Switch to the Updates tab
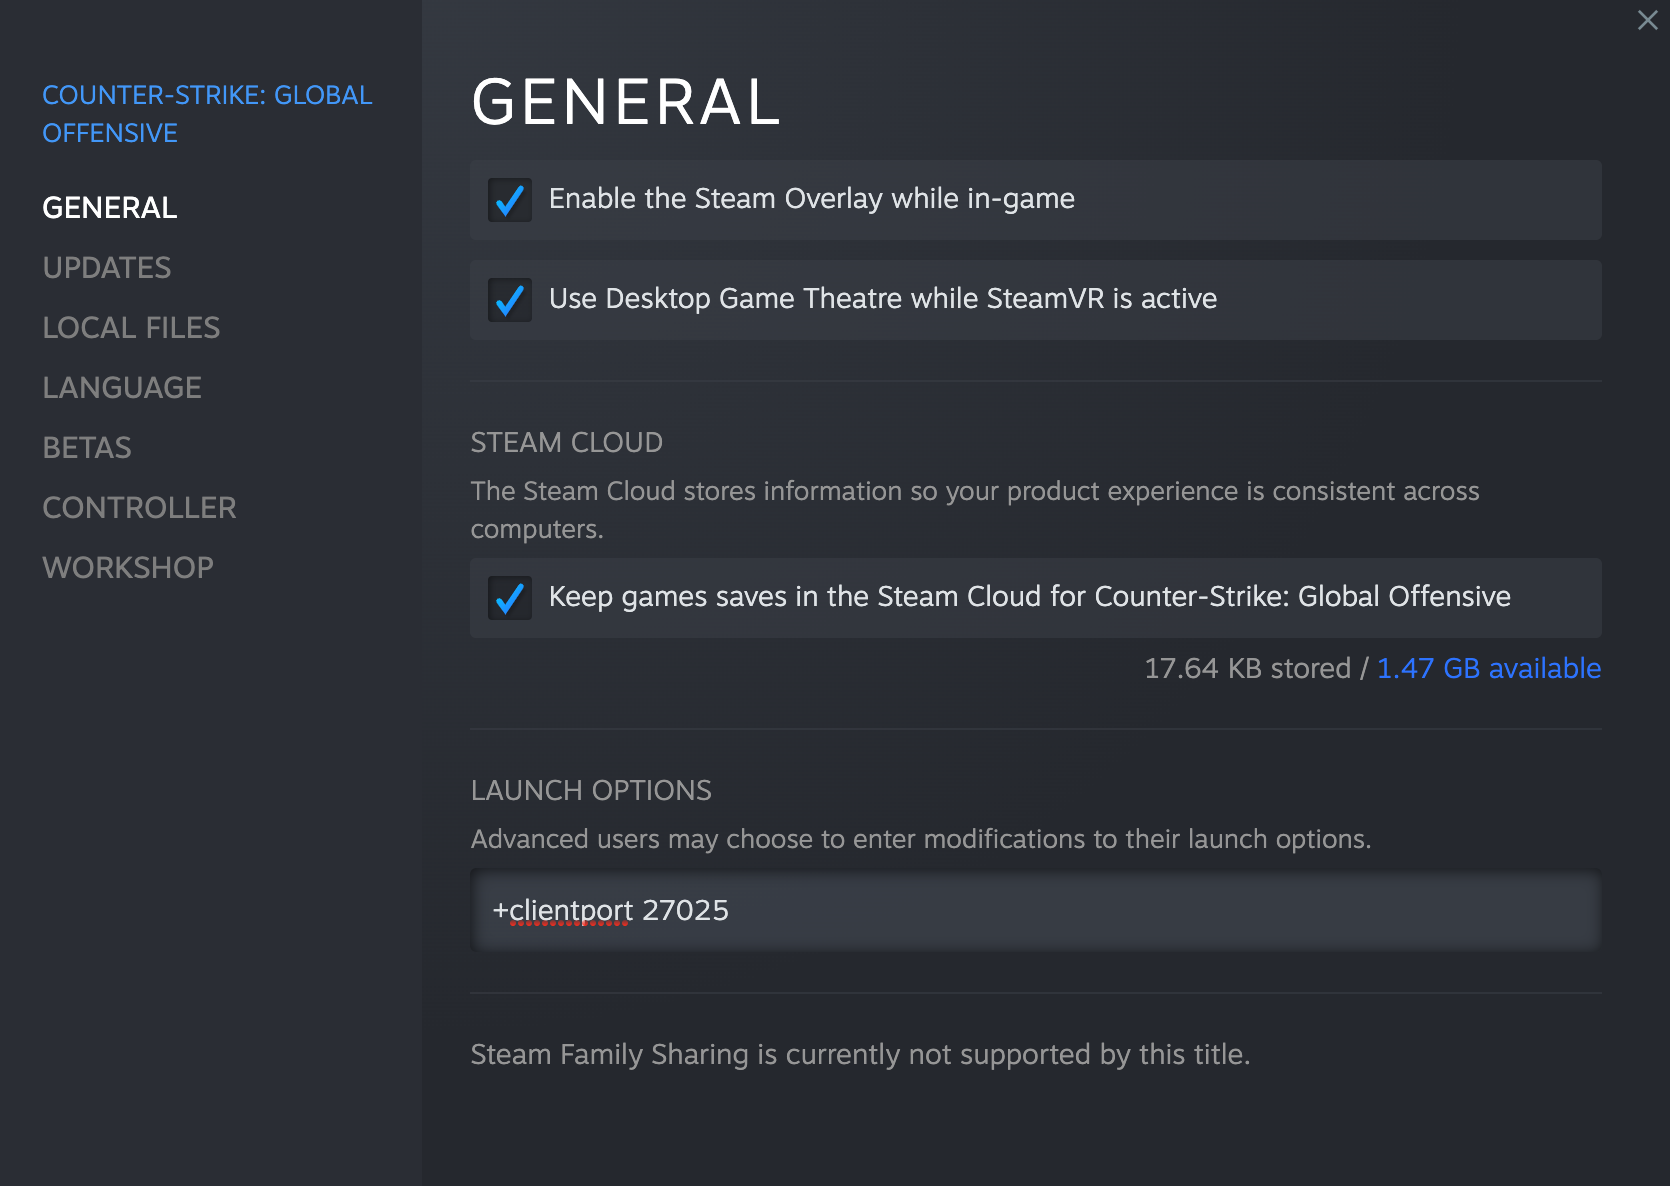The image size is (1670, 1186). (107, 268)
